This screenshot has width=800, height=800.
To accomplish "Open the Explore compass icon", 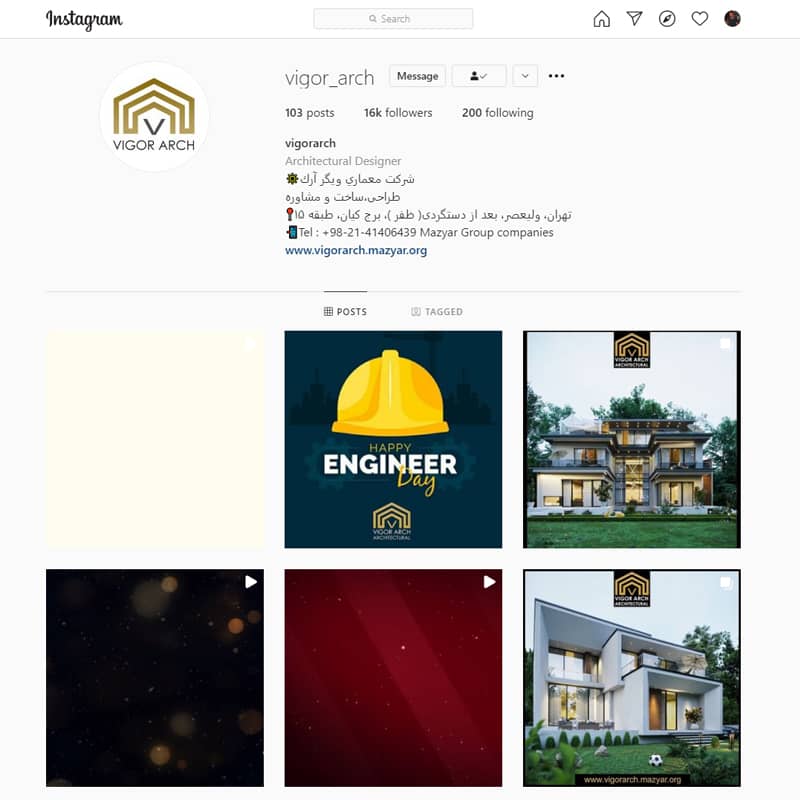I will pos(667,19).
